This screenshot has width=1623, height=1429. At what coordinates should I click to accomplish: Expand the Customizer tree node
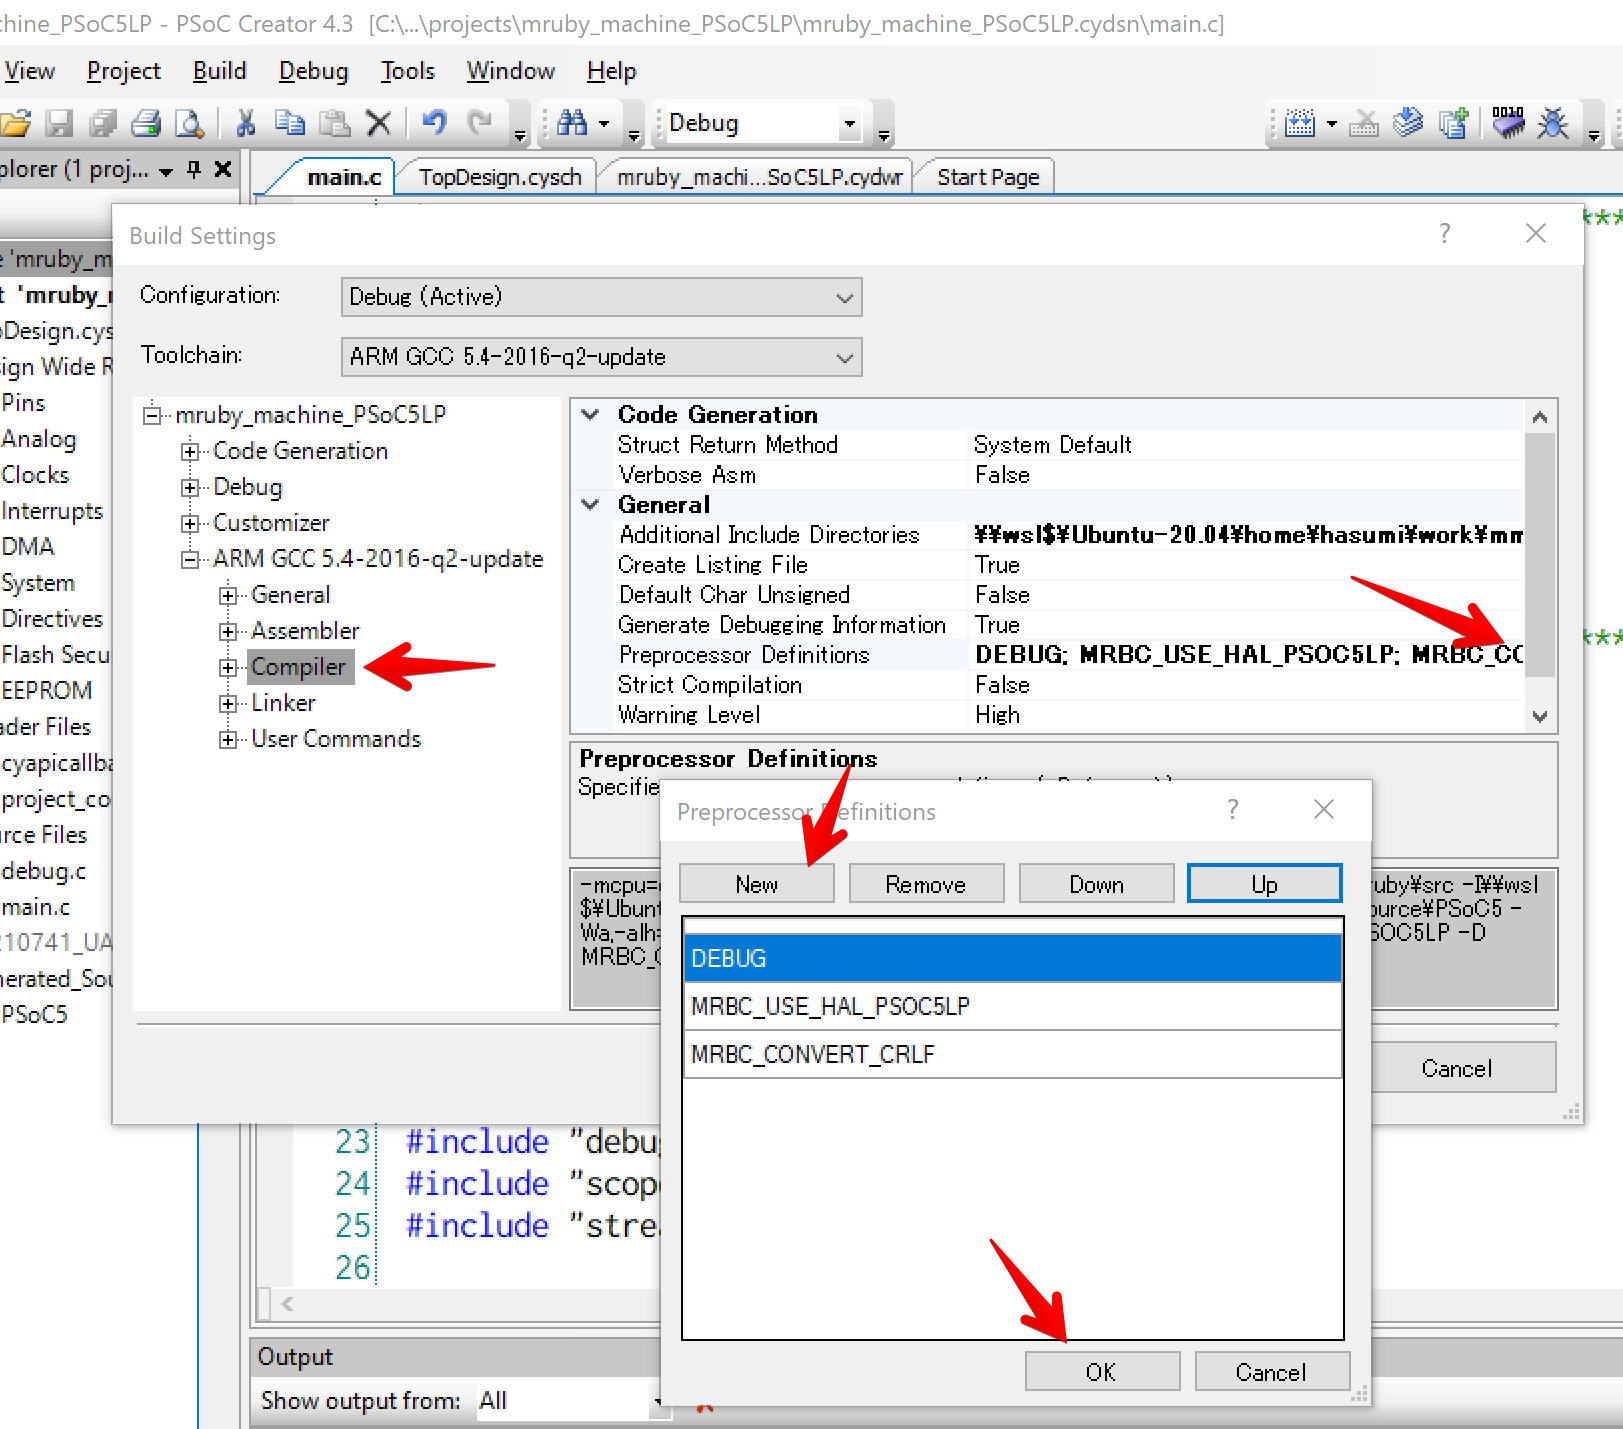tap(190, 524)
